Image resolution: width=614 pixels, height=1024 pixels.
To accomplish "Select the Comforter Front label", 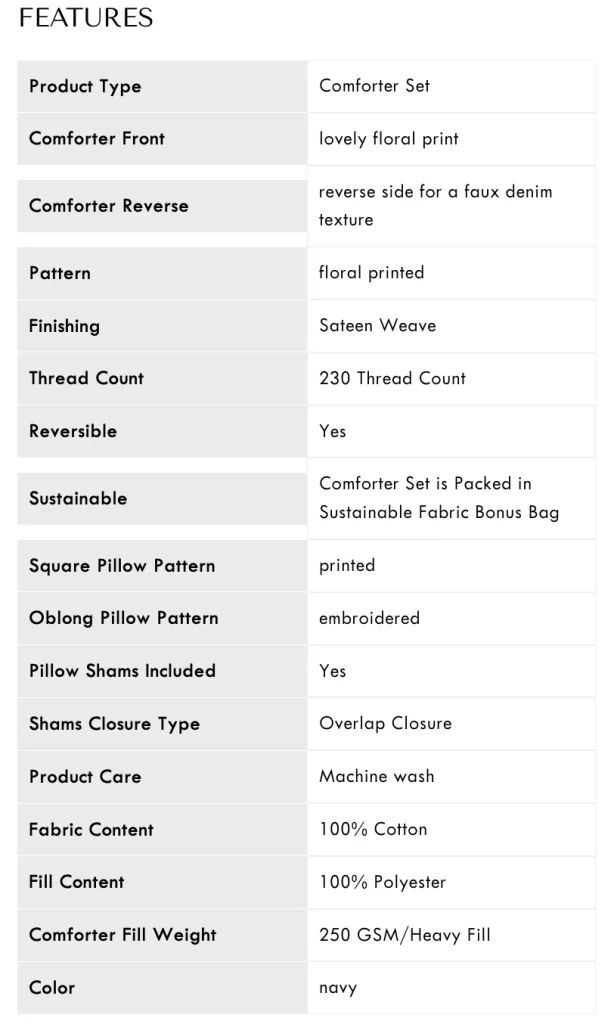I will (97, 138).
